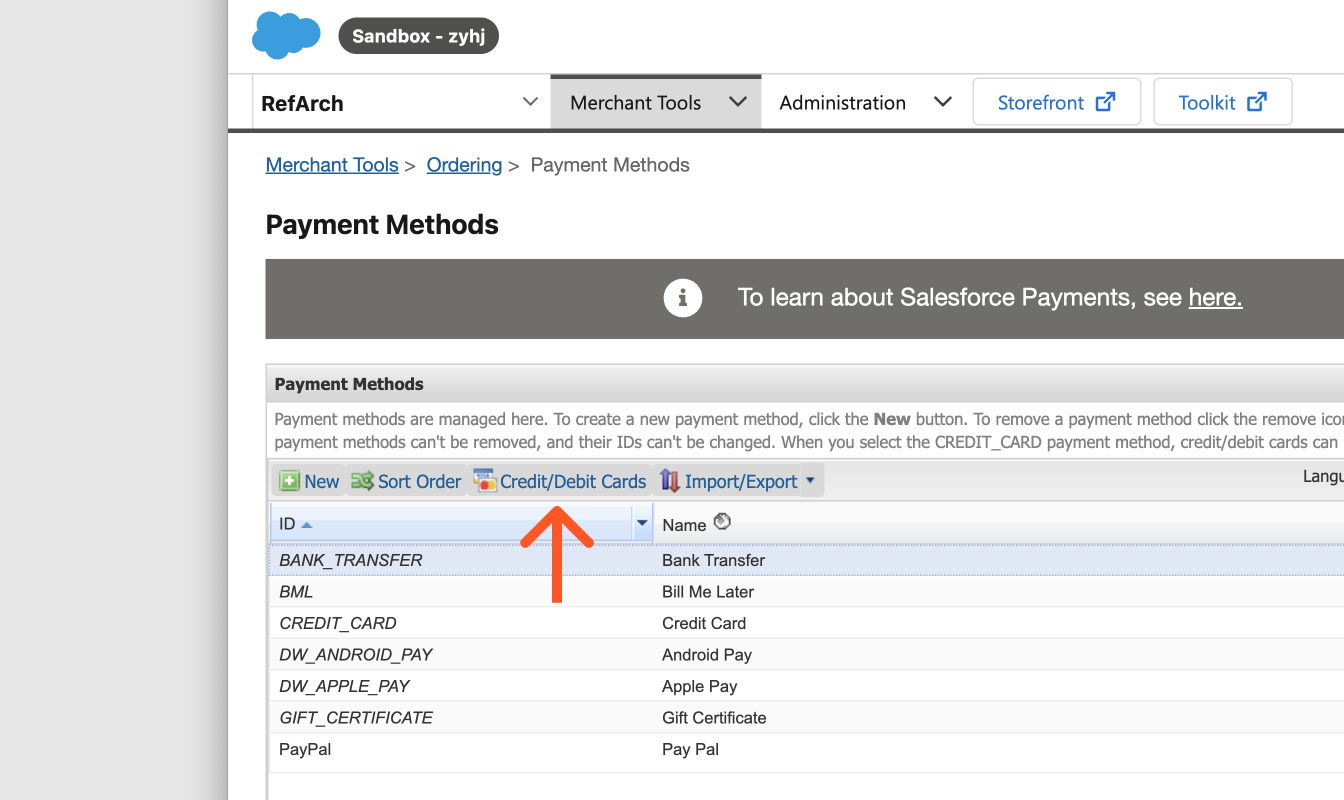The height and width of the screenshot is (800, 1344).
Task: Click the Bill Me Later name cell
Action: 708,592
